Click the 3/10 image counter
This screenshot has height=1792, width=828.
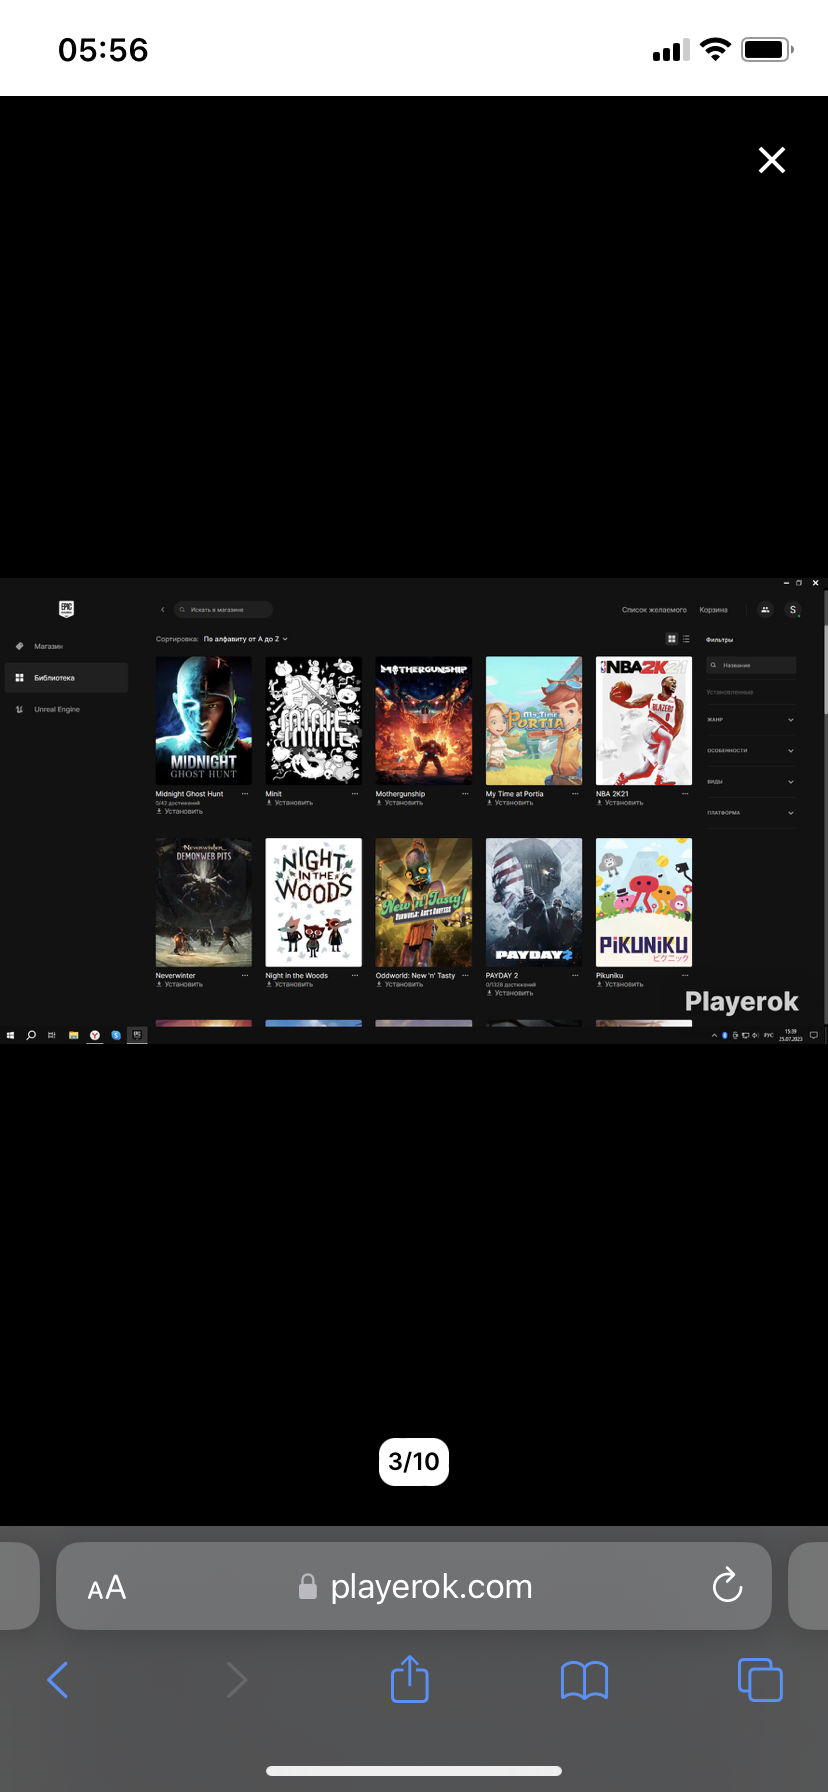point(414,1462)
